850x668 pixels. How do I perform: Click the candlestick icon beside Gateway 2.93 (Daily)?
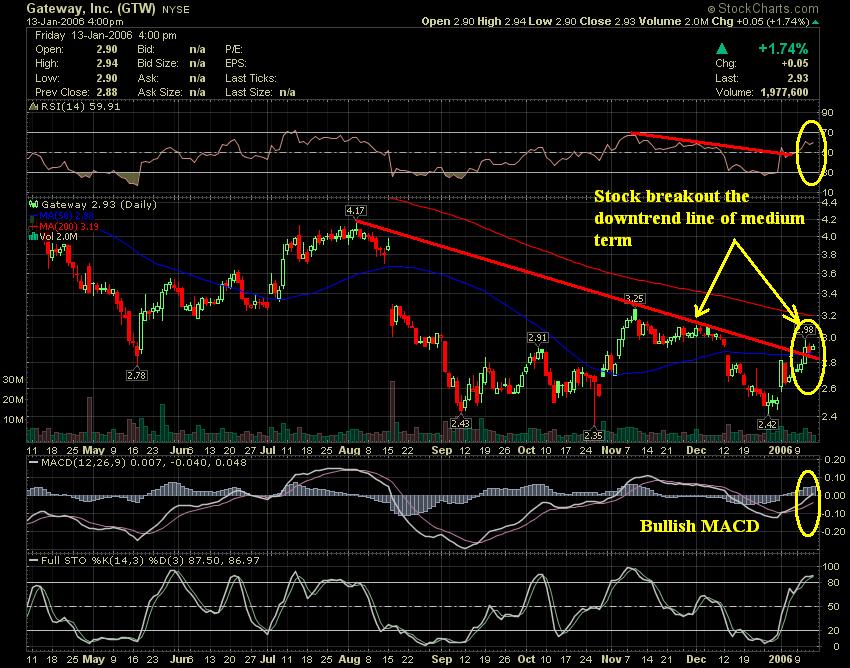pyautogui.click(x=34, y=205)
